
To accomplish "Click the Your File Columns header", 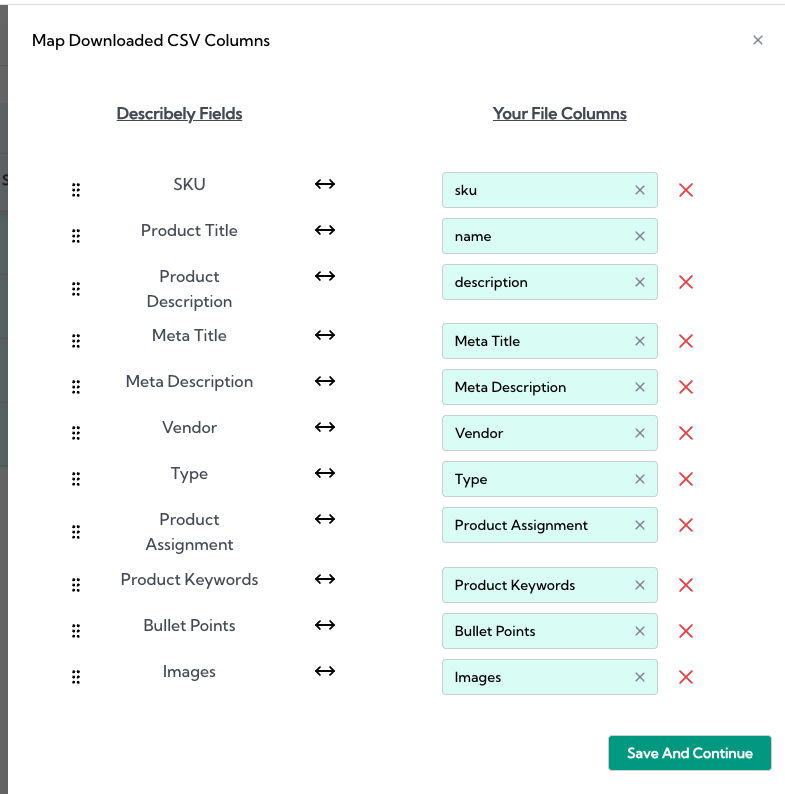I will pos(559,114).
